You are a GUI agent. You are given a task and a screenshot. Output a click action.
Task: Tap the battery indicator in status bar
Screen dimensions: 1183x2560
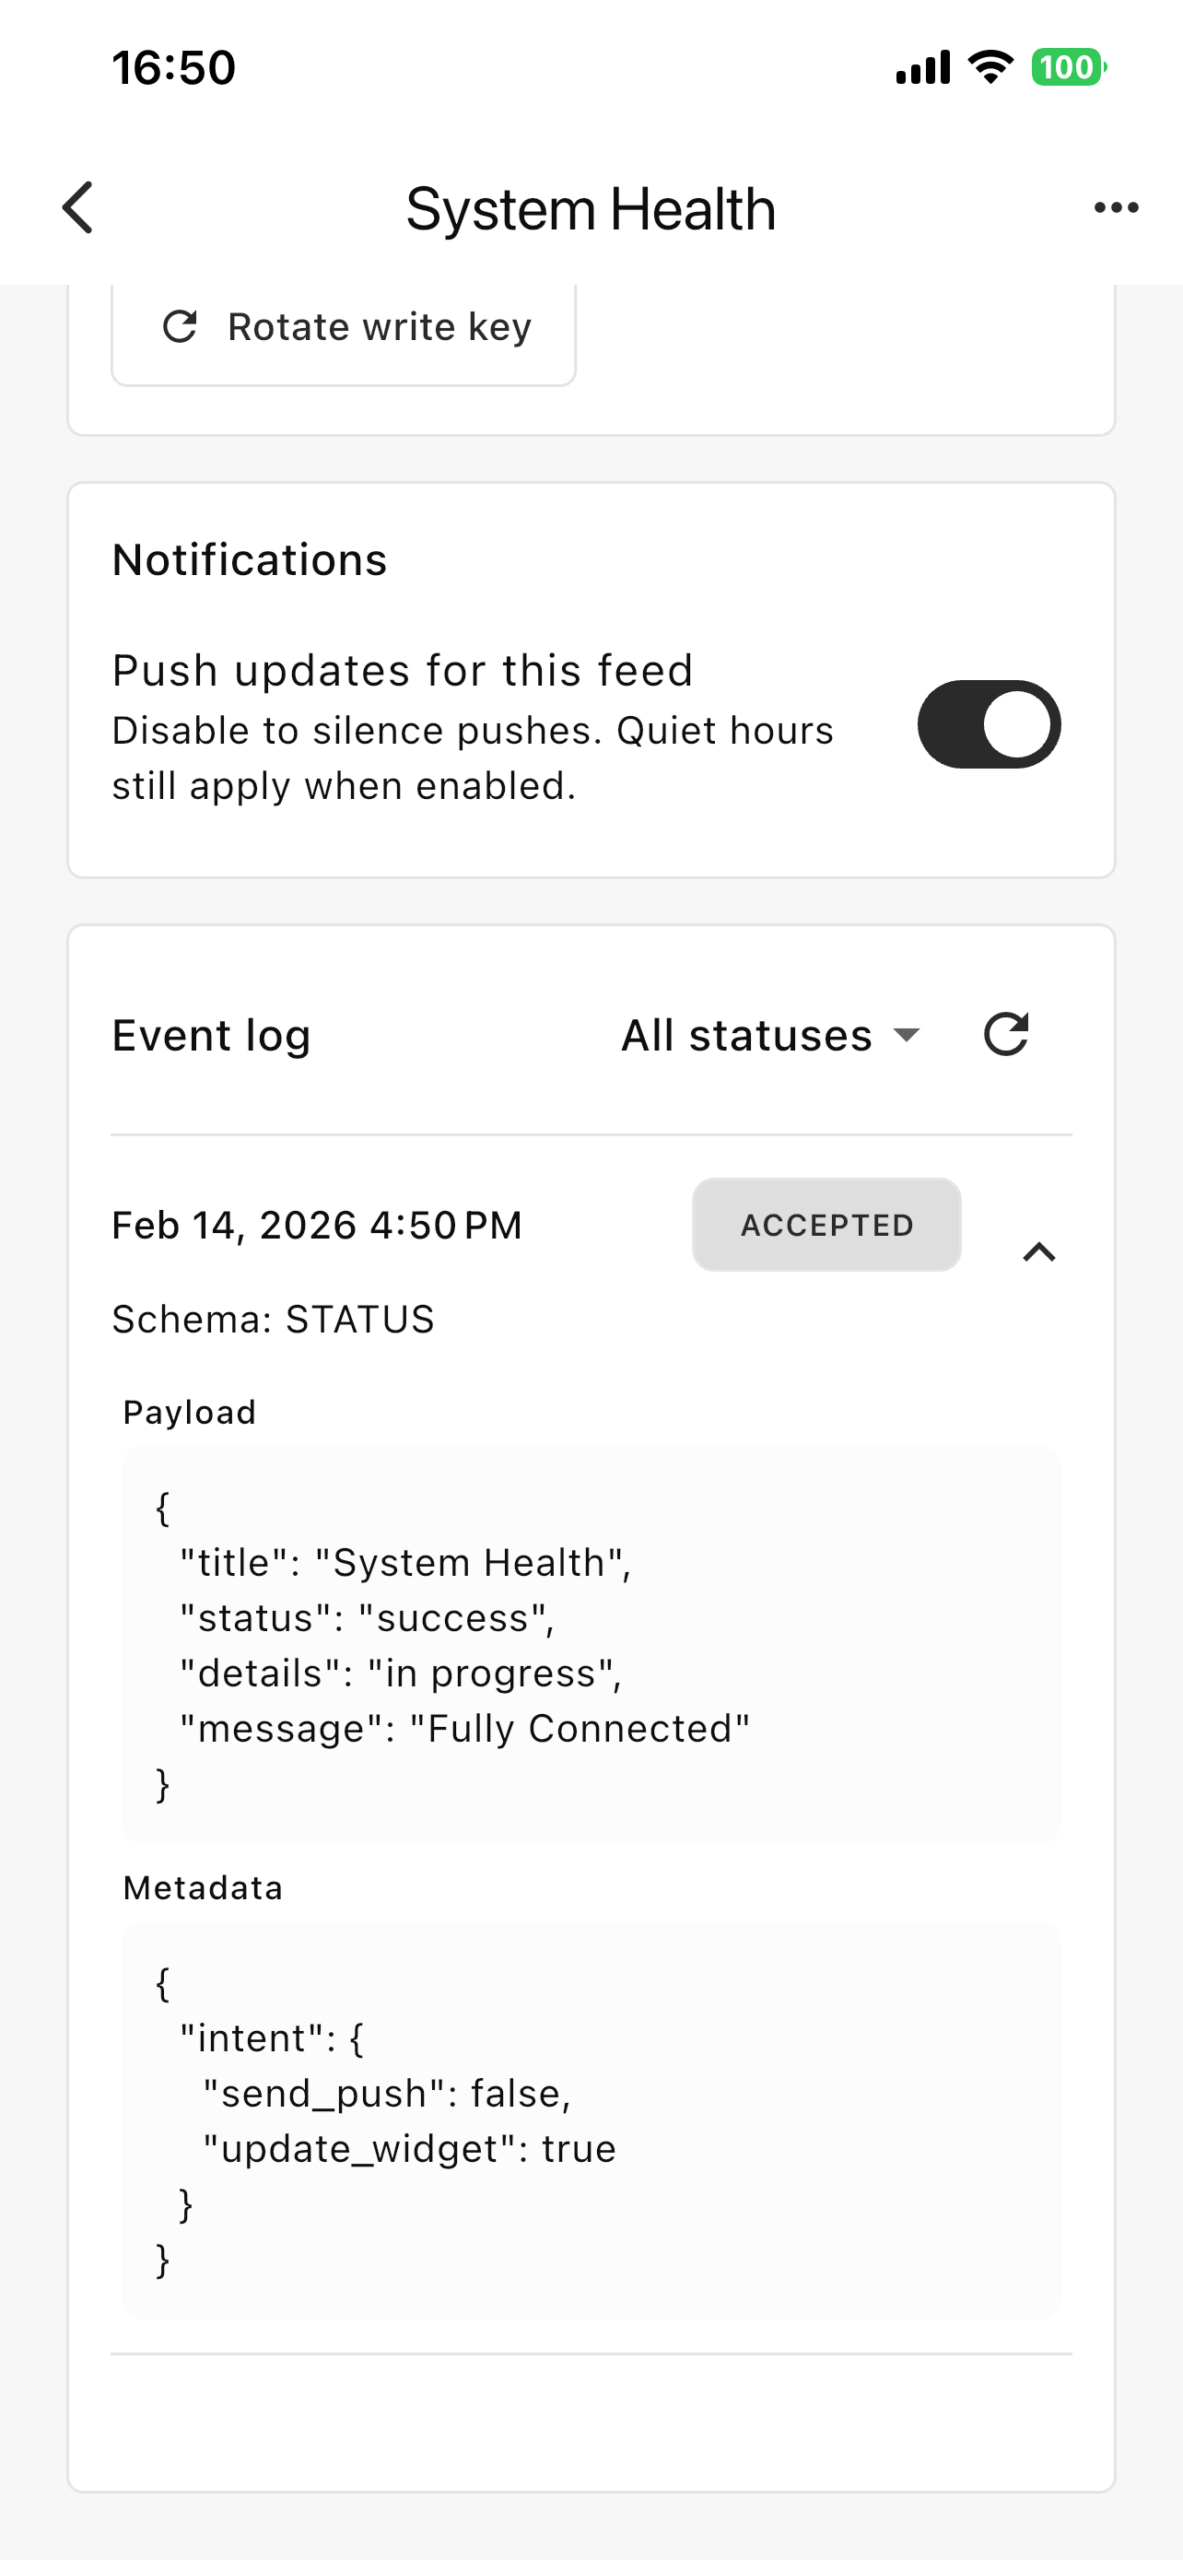pos(1068,68)
